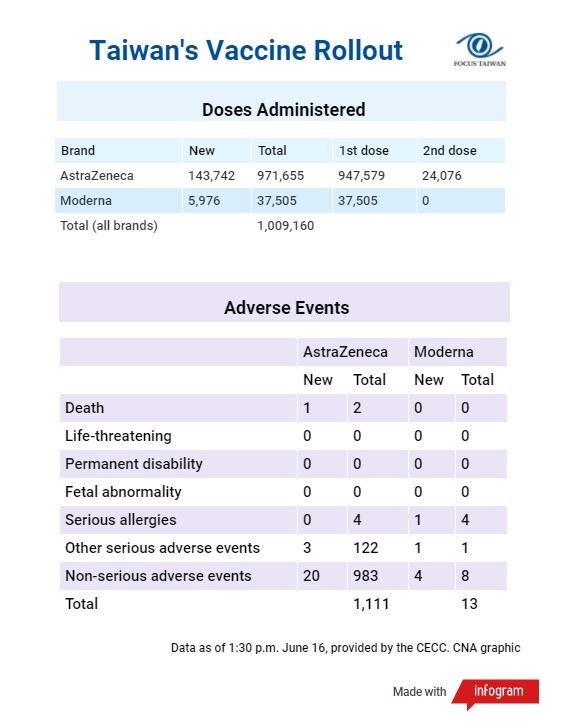The height and width of the screenshot is (722, 569).
Task: Click the AstraZeneca adverse total 1,111
Action: [371, 604]
